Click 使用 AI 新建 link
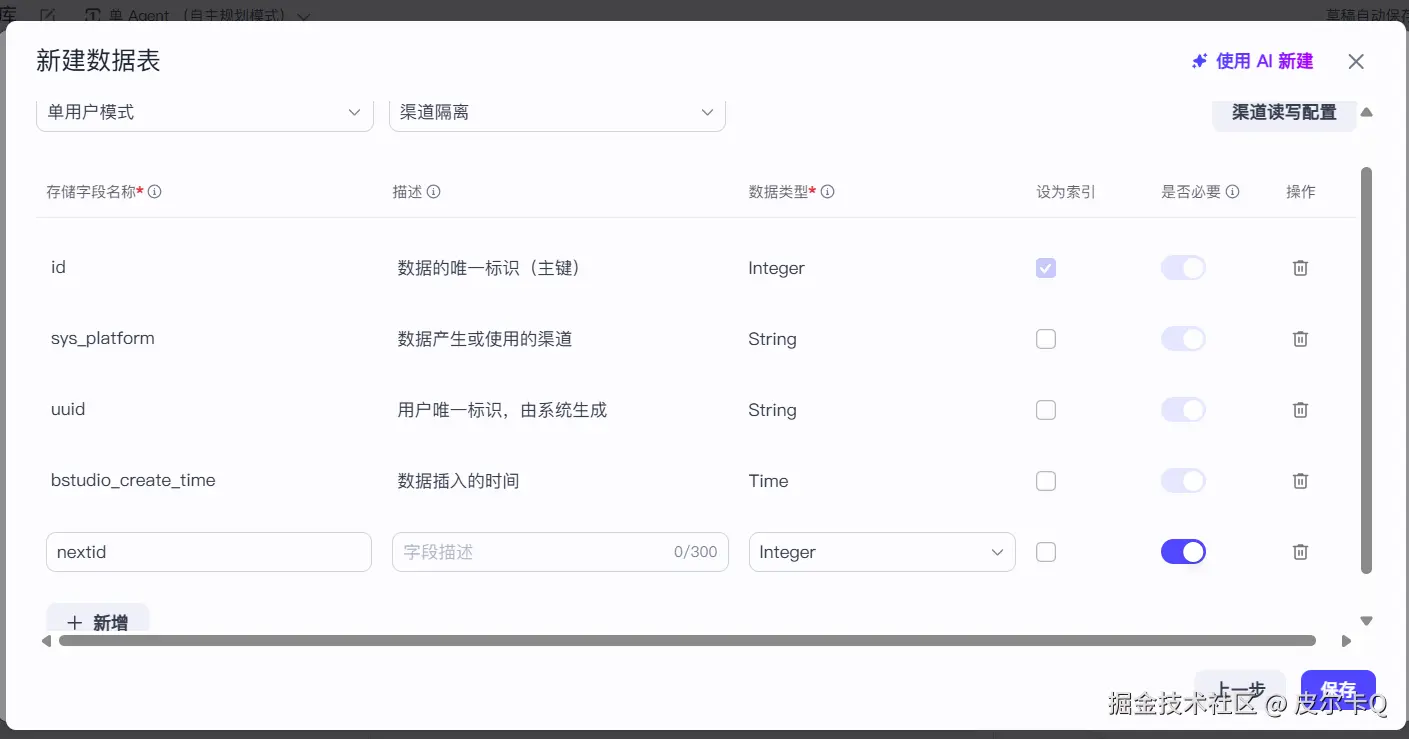Screen dimensions: 1409x739 [1252, 61]
